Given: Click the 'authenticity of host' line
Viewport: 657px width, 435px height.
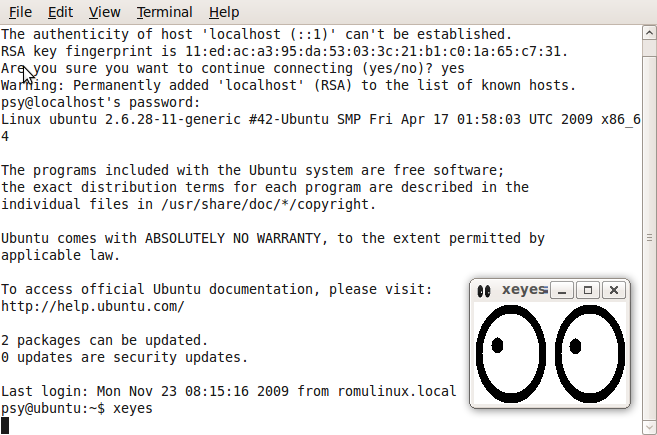Looking at the screenshot, I should (x=256, y=34).
